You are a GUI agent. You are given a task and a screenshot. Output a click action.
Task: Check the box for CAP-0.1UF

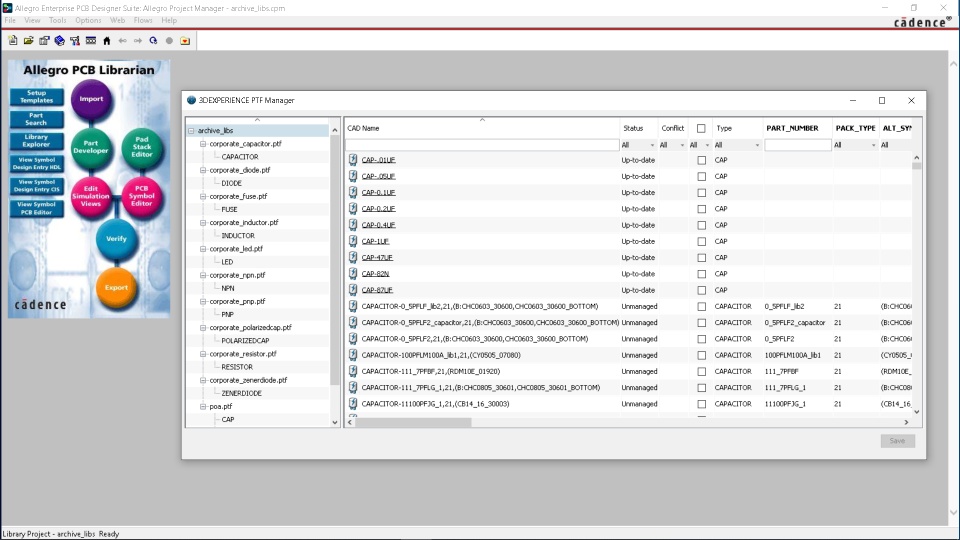click(702, 192)
